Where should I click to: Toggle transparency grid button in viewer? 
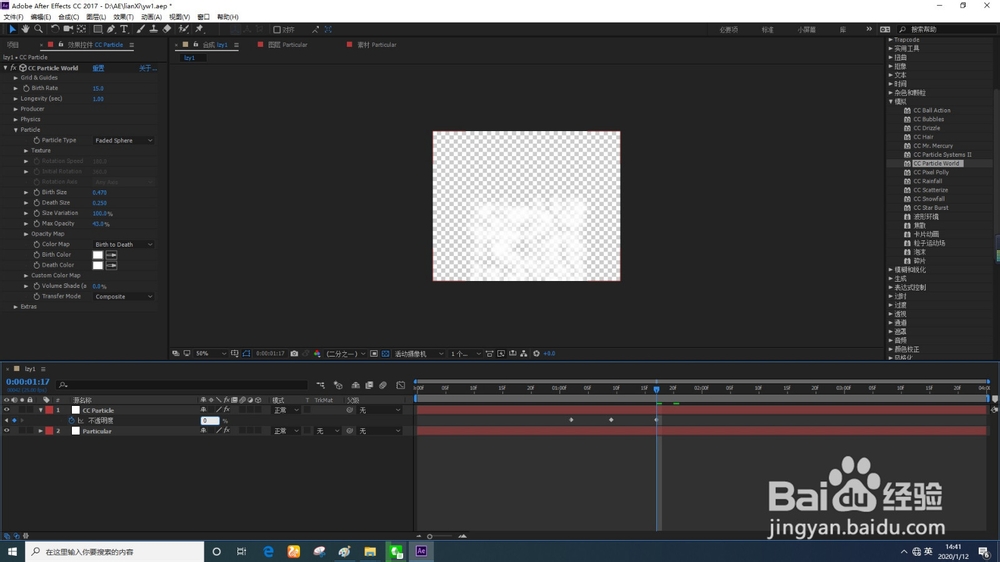(x=385, y=353)
